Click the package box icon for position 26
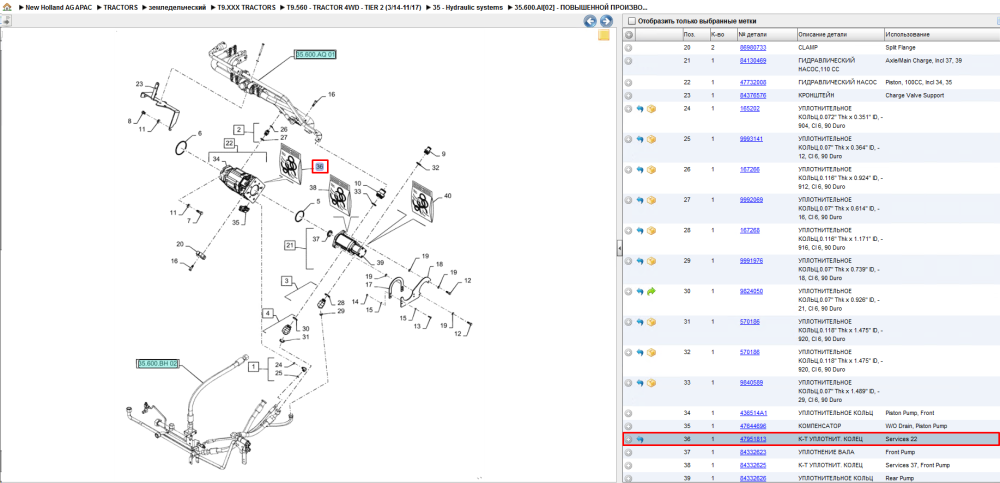This screenshot has width=1000, height=483. point(651,170)
